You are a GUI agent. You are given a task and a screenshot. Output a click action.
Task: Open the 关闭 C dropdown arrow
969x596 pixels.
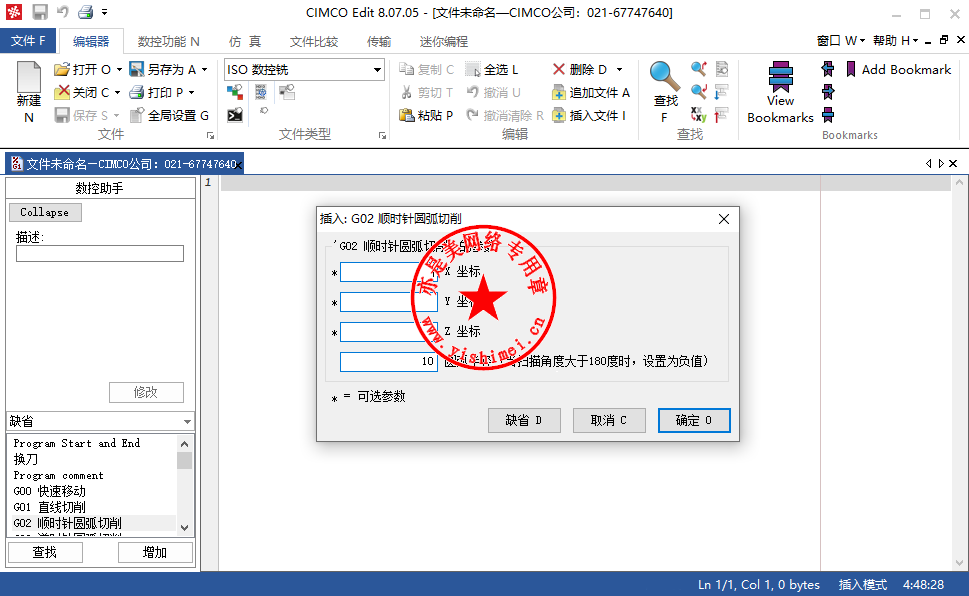(117, 92)
